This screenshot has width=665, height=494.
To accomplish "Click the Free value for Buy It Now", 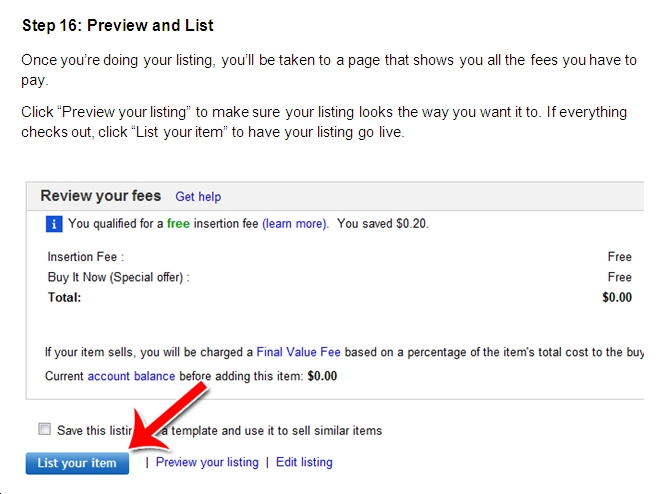I will (620, 277).
